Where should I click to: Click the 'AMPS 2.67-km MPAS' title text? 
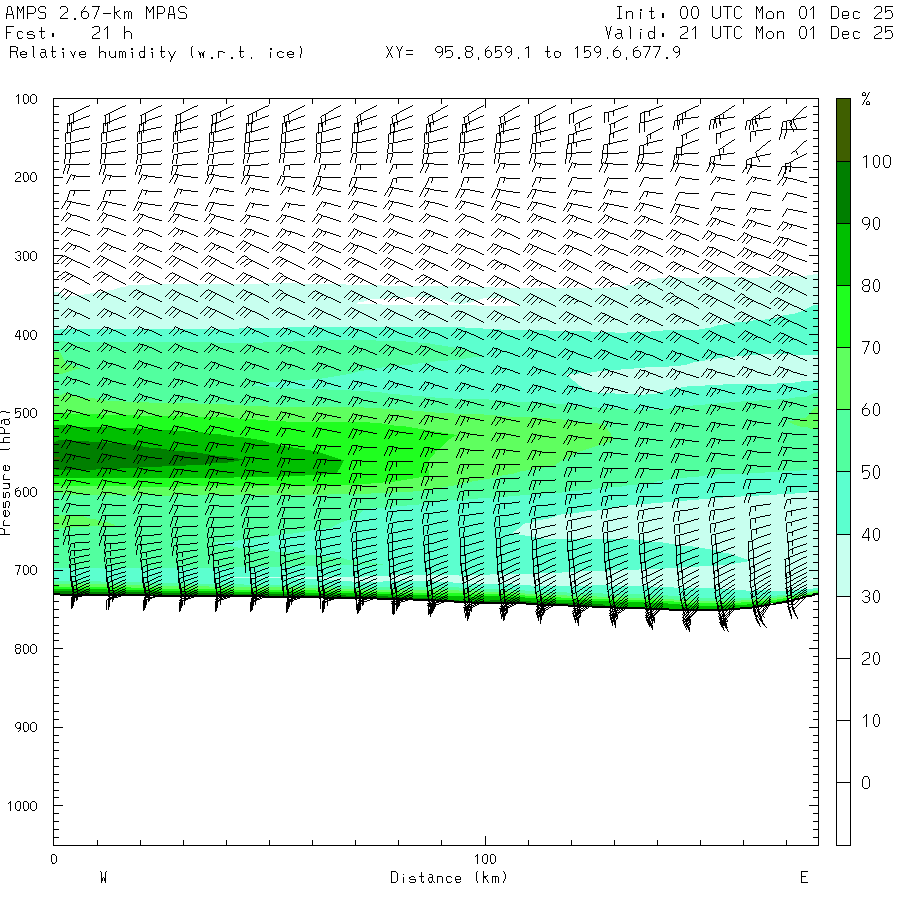96,13
